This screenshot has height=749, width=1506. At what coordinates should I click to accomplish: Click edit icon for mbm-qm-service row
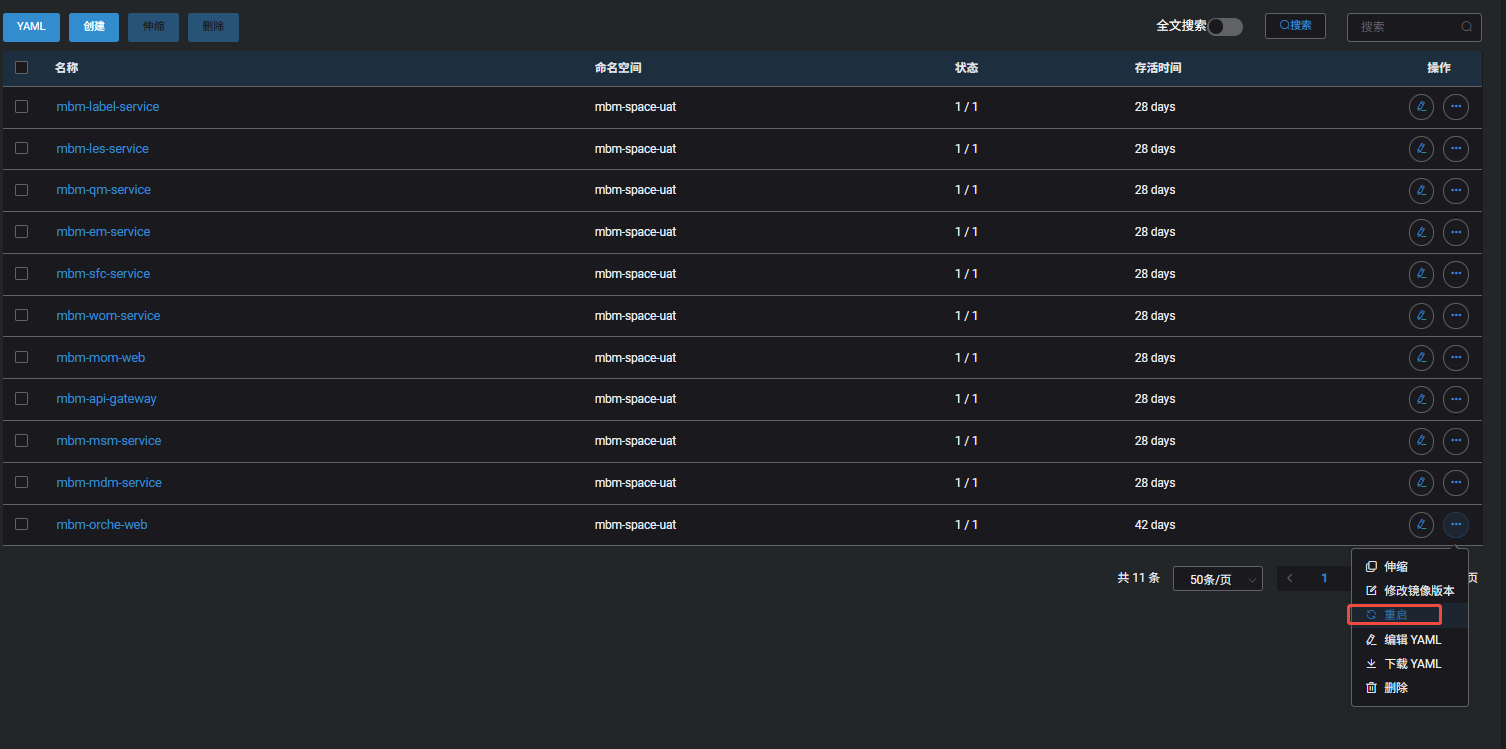1421,190
